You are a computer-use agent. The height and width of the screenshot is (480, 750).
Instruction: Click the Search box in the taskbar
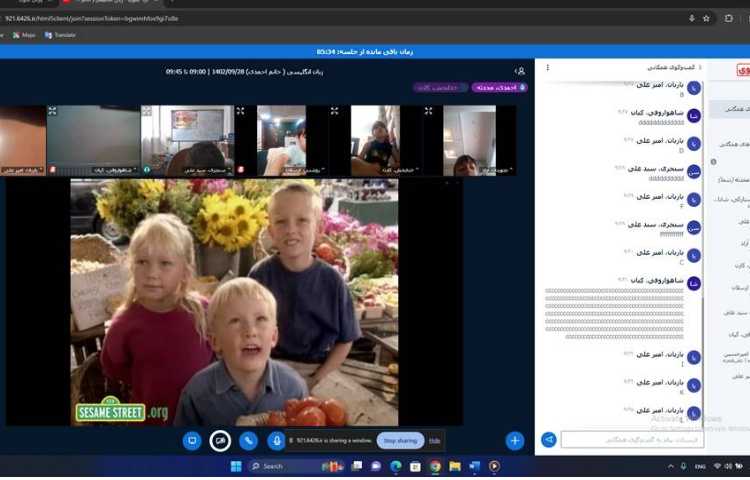pos(290,466)
